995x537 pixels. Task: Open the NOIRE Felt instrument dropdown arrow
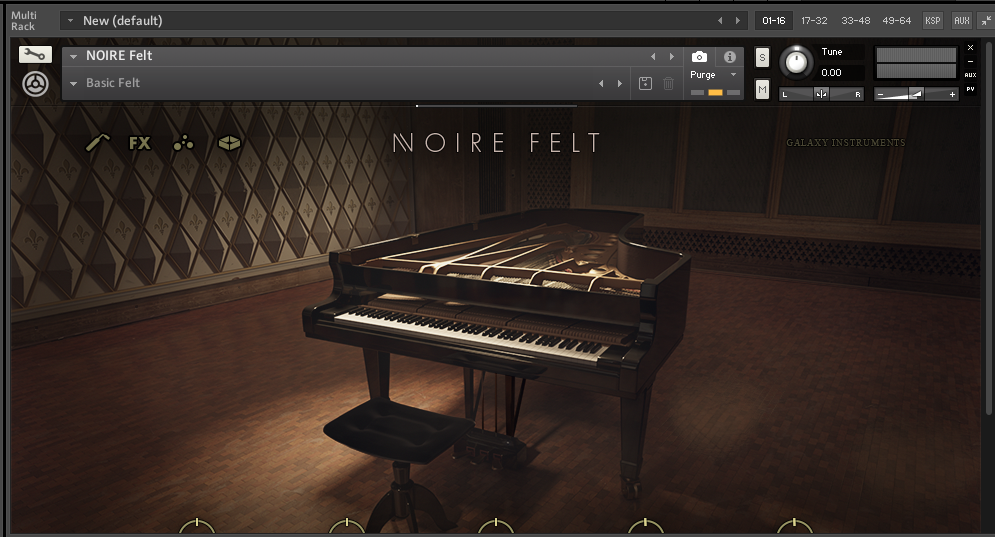point(74,56)
